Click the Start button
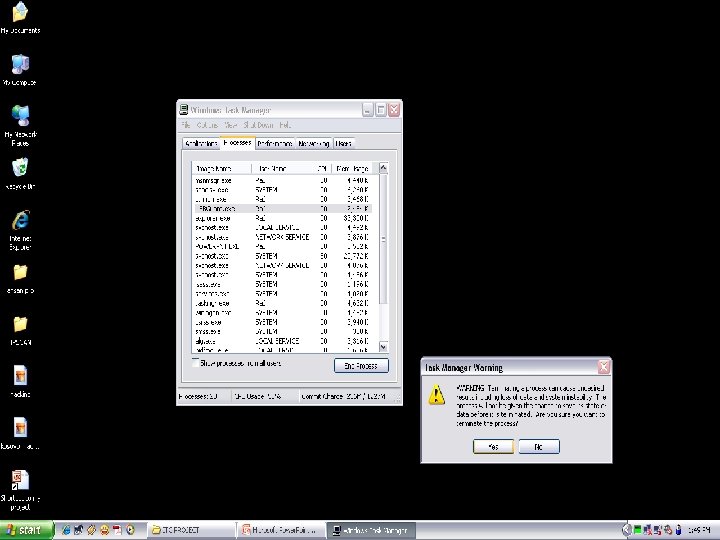 [27, 530]
